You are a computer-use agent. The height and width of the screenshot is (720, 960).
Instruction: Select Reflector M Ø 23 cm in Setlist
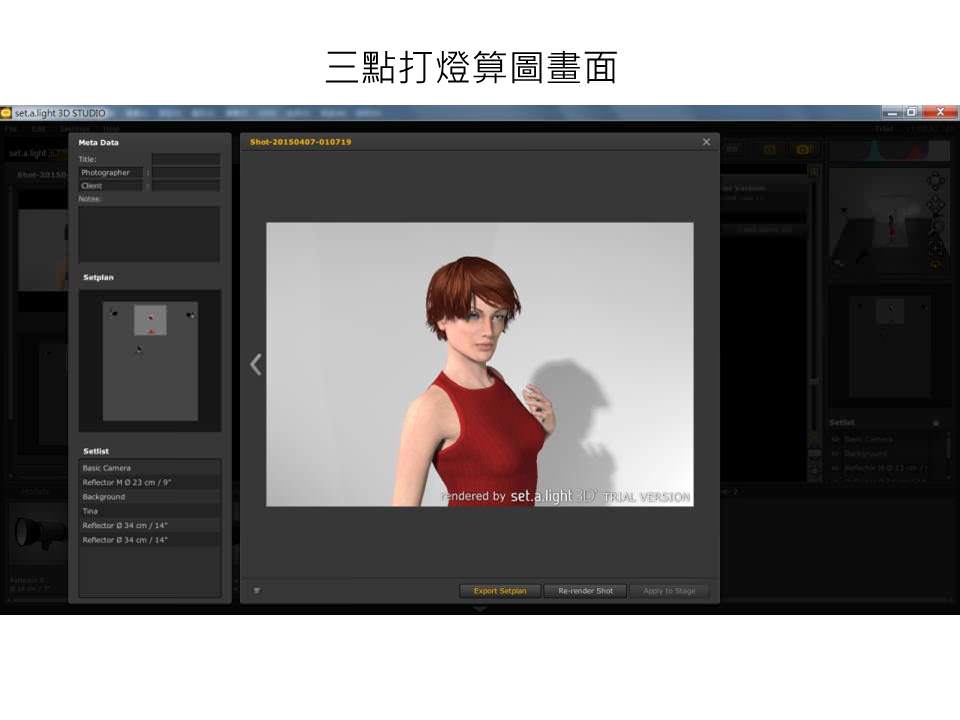click(150, 482)
